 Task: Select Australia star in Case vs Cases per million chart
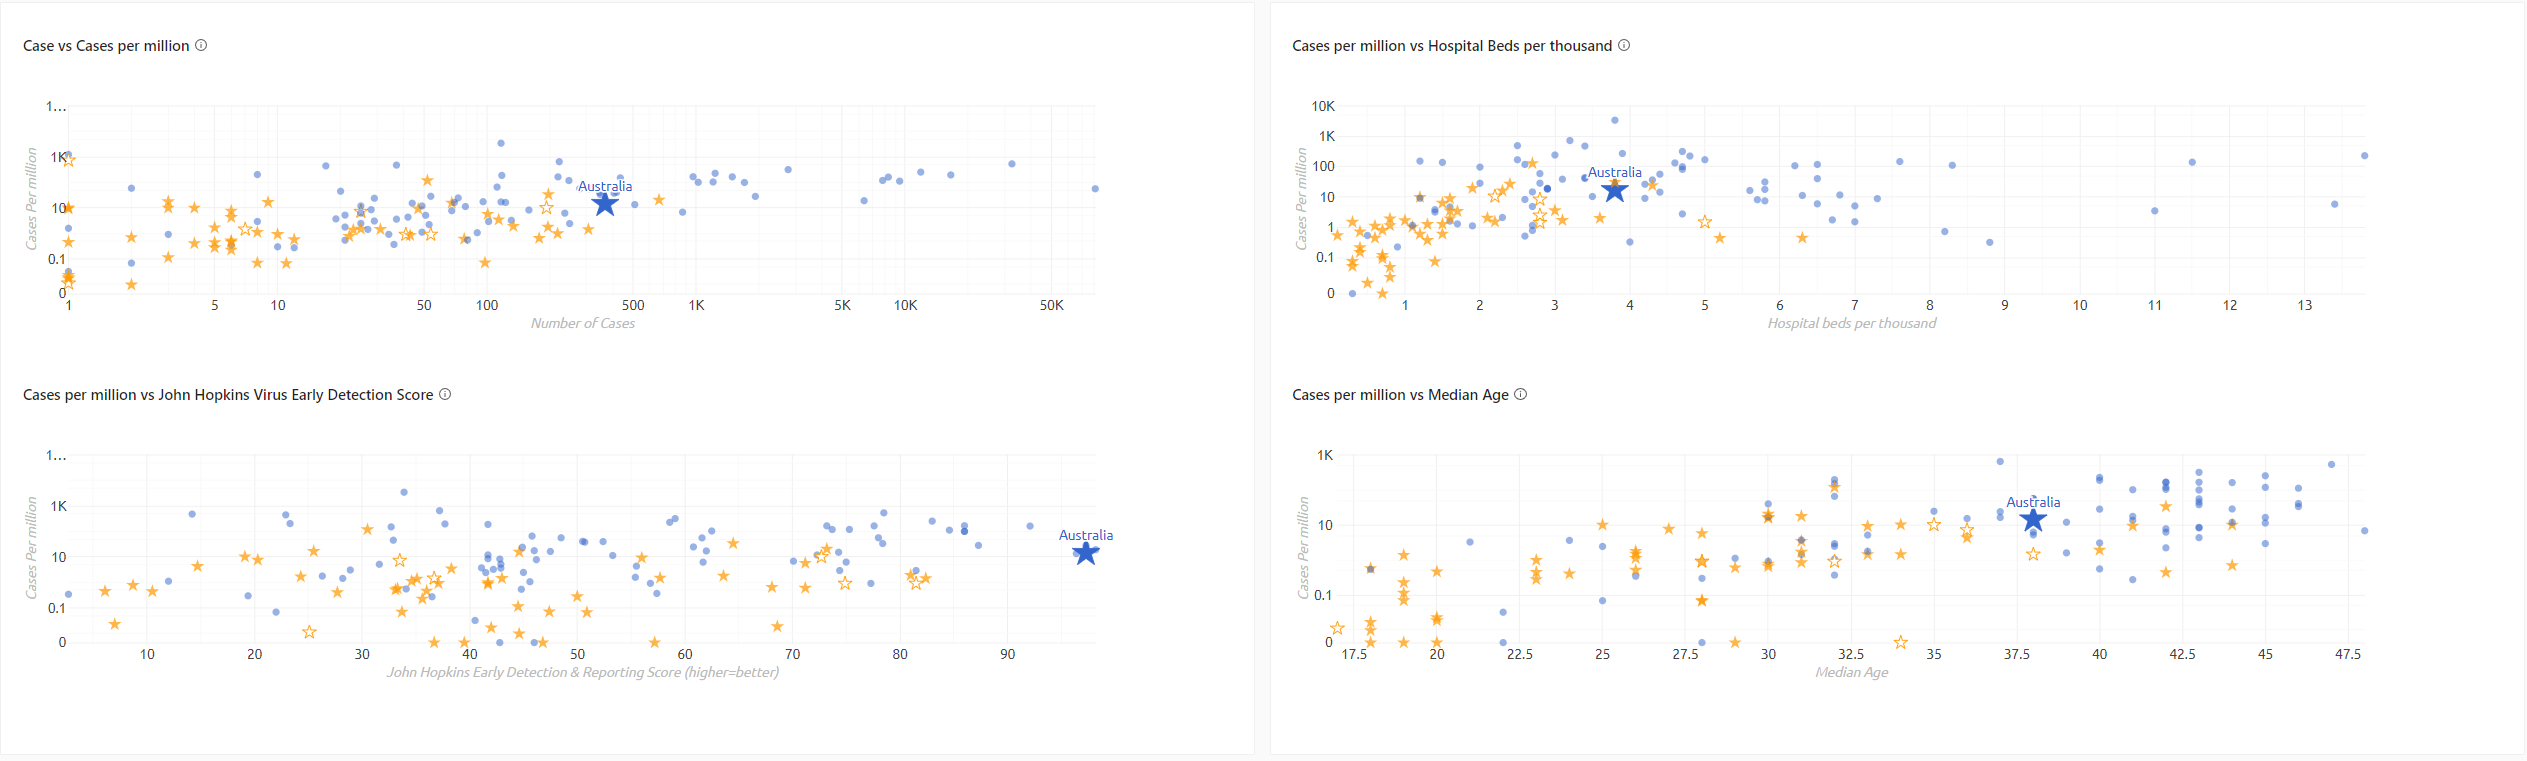tap(605, 204)
